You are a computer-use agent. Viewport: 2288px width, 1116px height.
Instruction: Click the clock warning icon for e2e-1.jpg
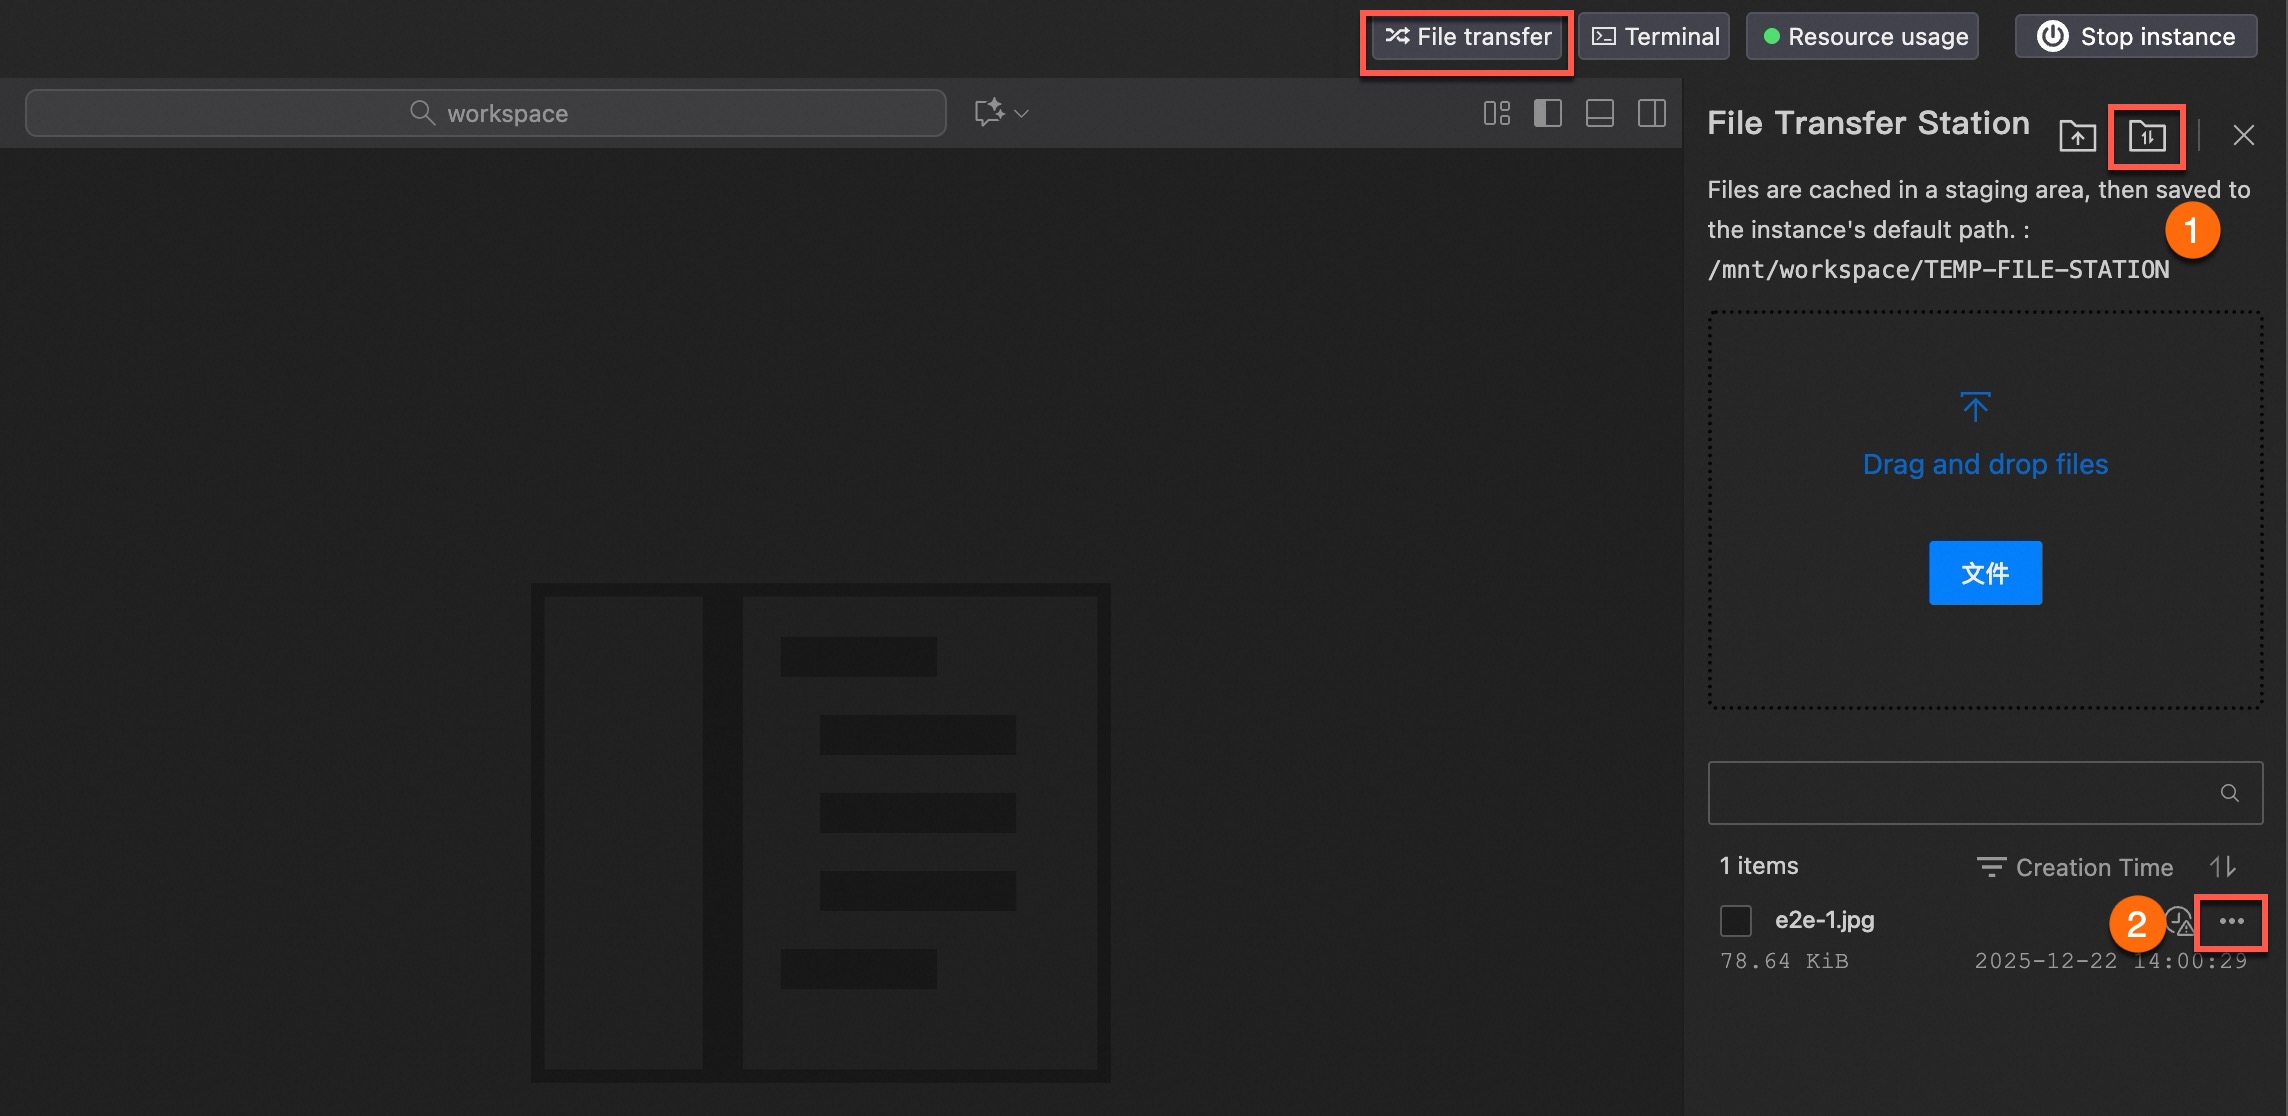tap(2179, 920)
